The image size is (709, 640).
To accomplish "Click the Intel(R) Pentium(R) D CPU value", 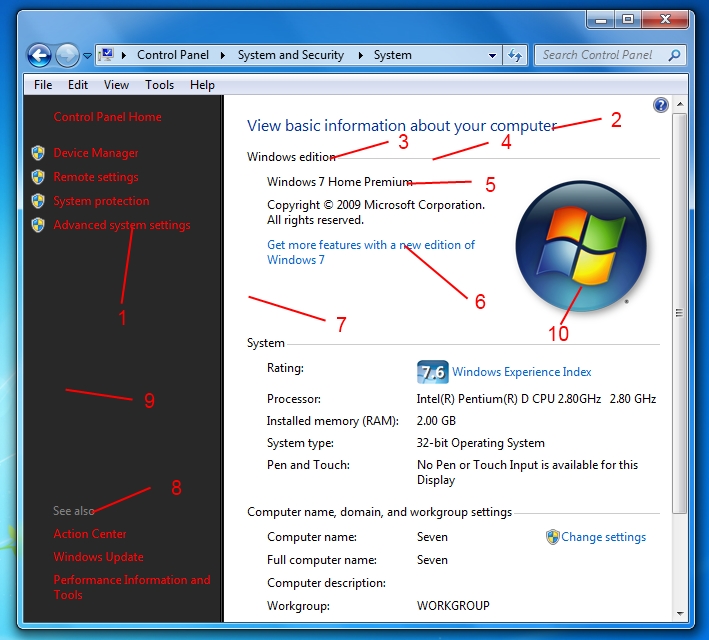I will [536, 399].
